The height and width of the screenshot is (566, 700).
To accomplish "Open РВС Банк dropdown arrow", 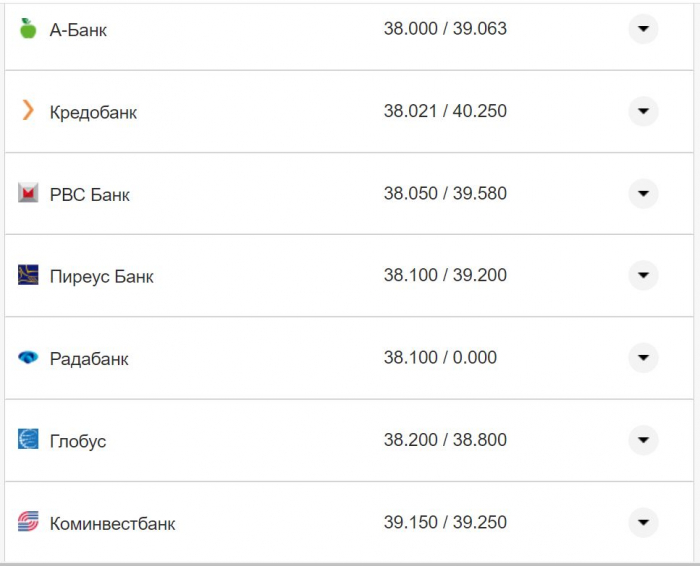I will point(643,193).
